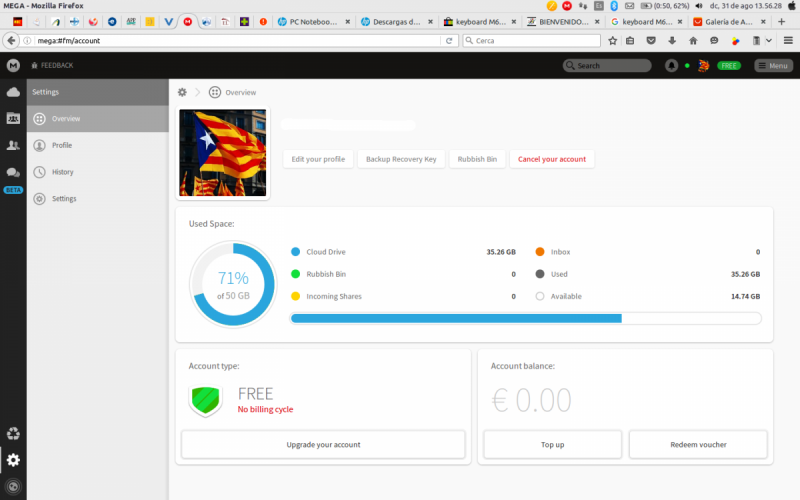
Task: Click Upgrade your account
Action: (323, 444)
